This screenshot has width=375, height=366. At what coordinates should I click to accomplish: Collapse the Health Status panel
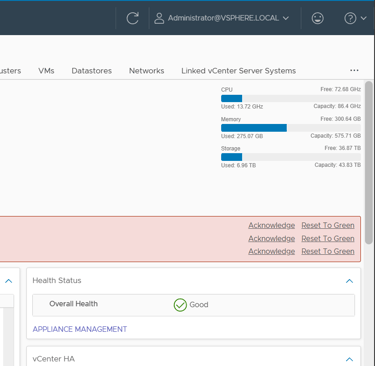(x=349, y=281)
